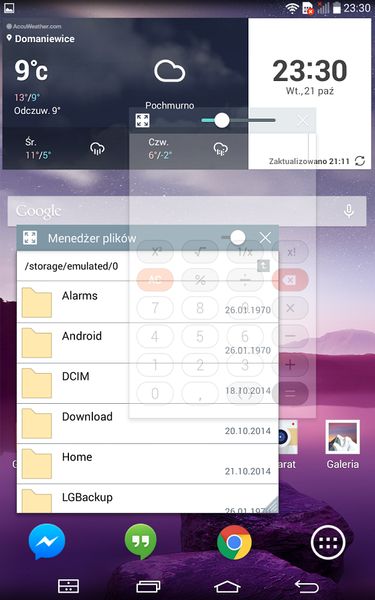Tap Wt., 21 paź date text

(x=310, y=91)
